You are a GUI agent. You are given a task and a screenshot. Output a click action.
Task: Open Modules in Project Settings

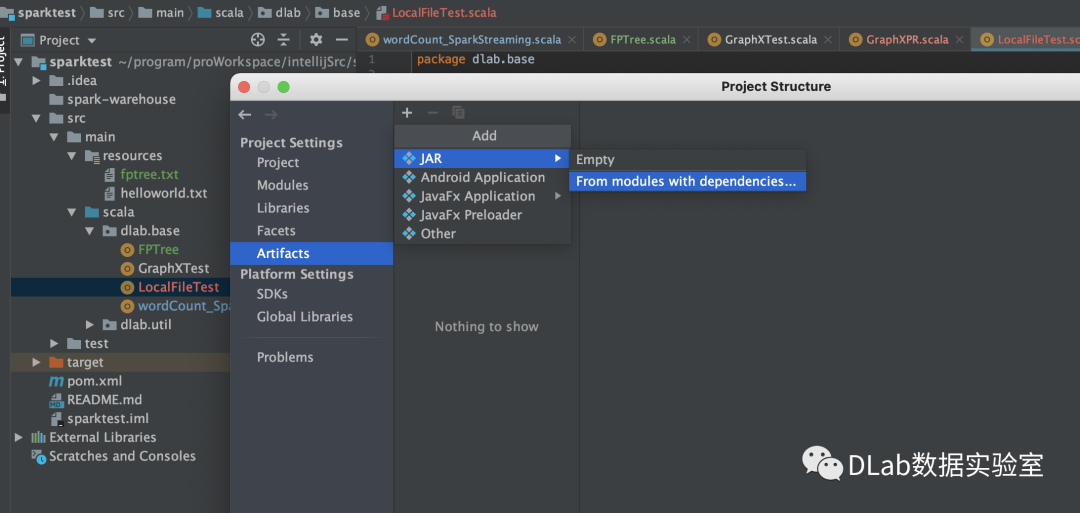tap(282, 185)
